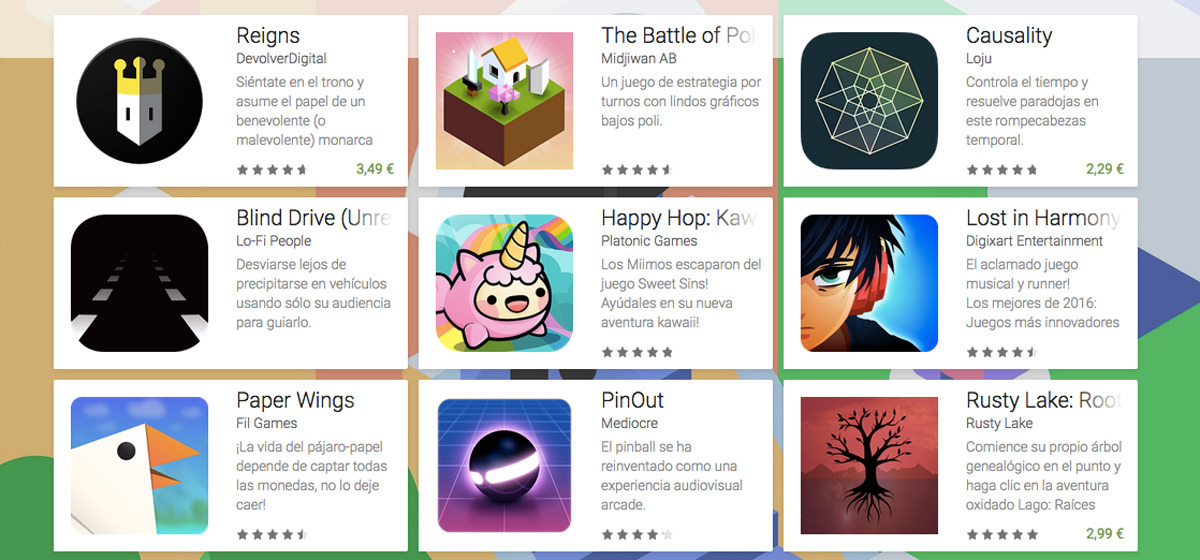
Task: Open developer Platonic Games link
Action: tap(649, 241)
